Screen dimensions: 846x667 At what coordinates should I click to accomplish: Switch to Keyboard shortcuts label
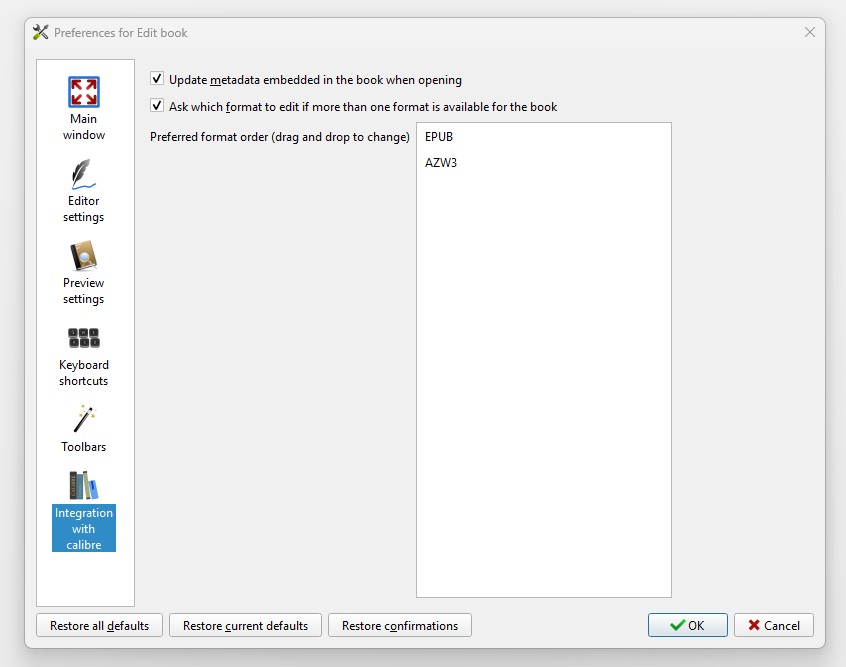[x=84, y=373]
